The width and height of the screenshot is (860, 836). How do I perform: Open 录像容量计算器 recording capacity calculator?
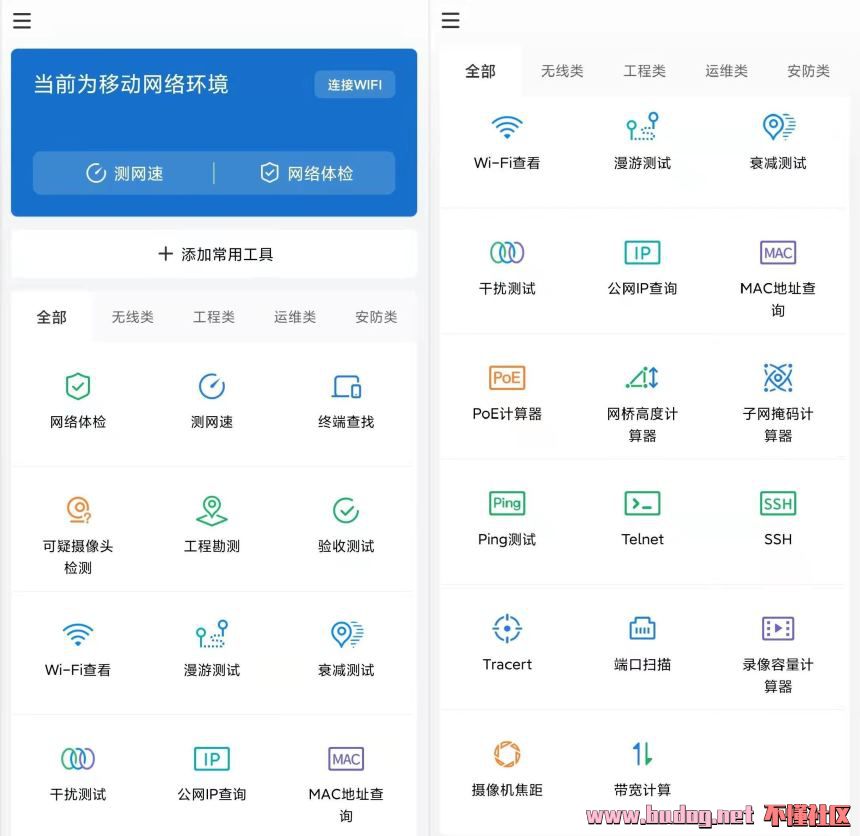777,643
